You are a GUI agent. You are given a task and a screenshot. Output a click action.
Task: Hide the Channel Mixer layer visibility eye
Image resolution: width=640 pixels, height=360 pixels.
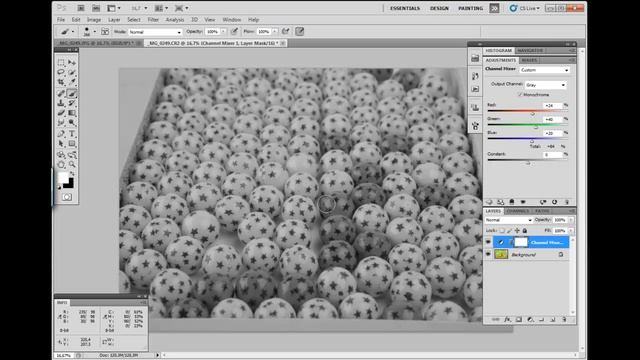point(488,242)
